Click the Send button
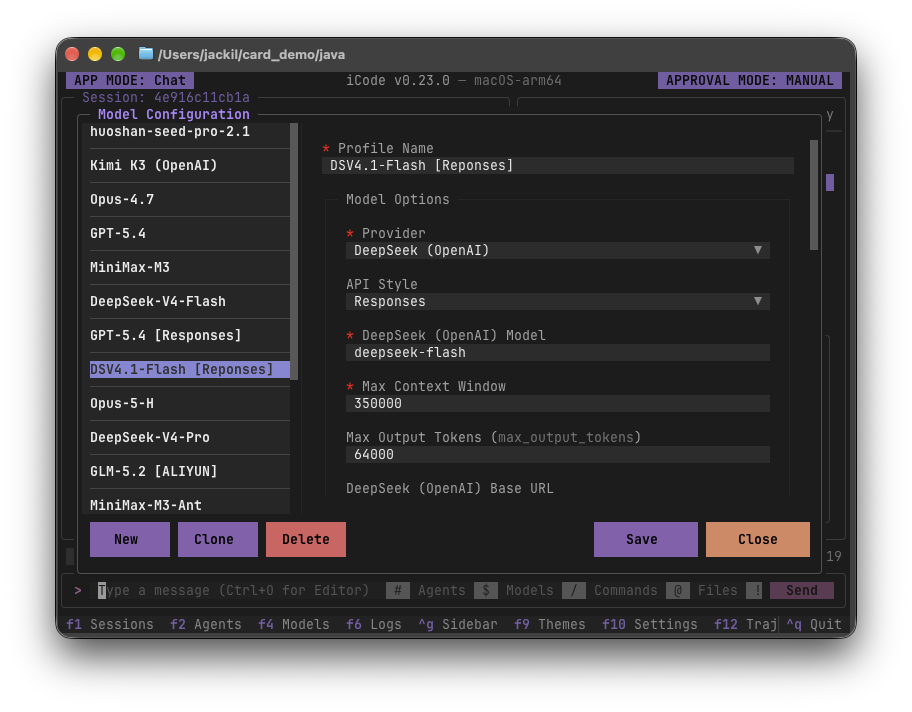Image resolution: width=912 pixels, height=712 pixels. tap(801, 590)
